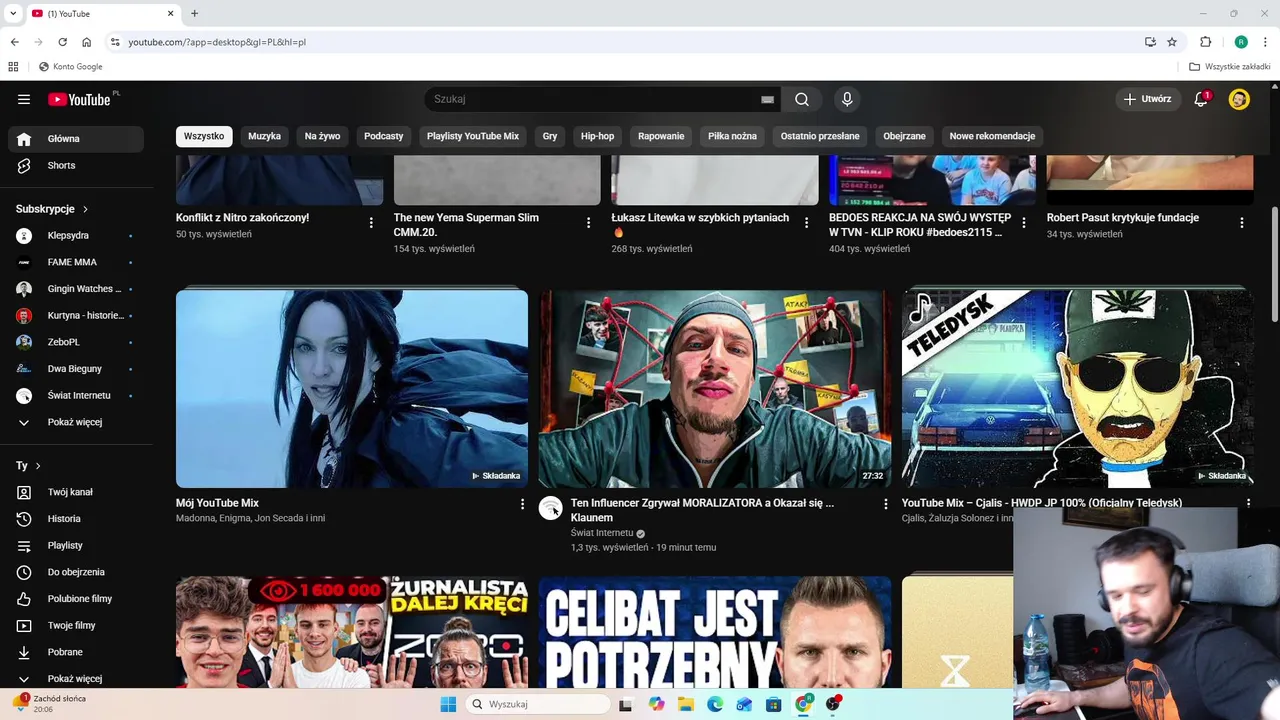
Task: Select Nowe rekomendacje filter chip
Action: click(992, 136)
